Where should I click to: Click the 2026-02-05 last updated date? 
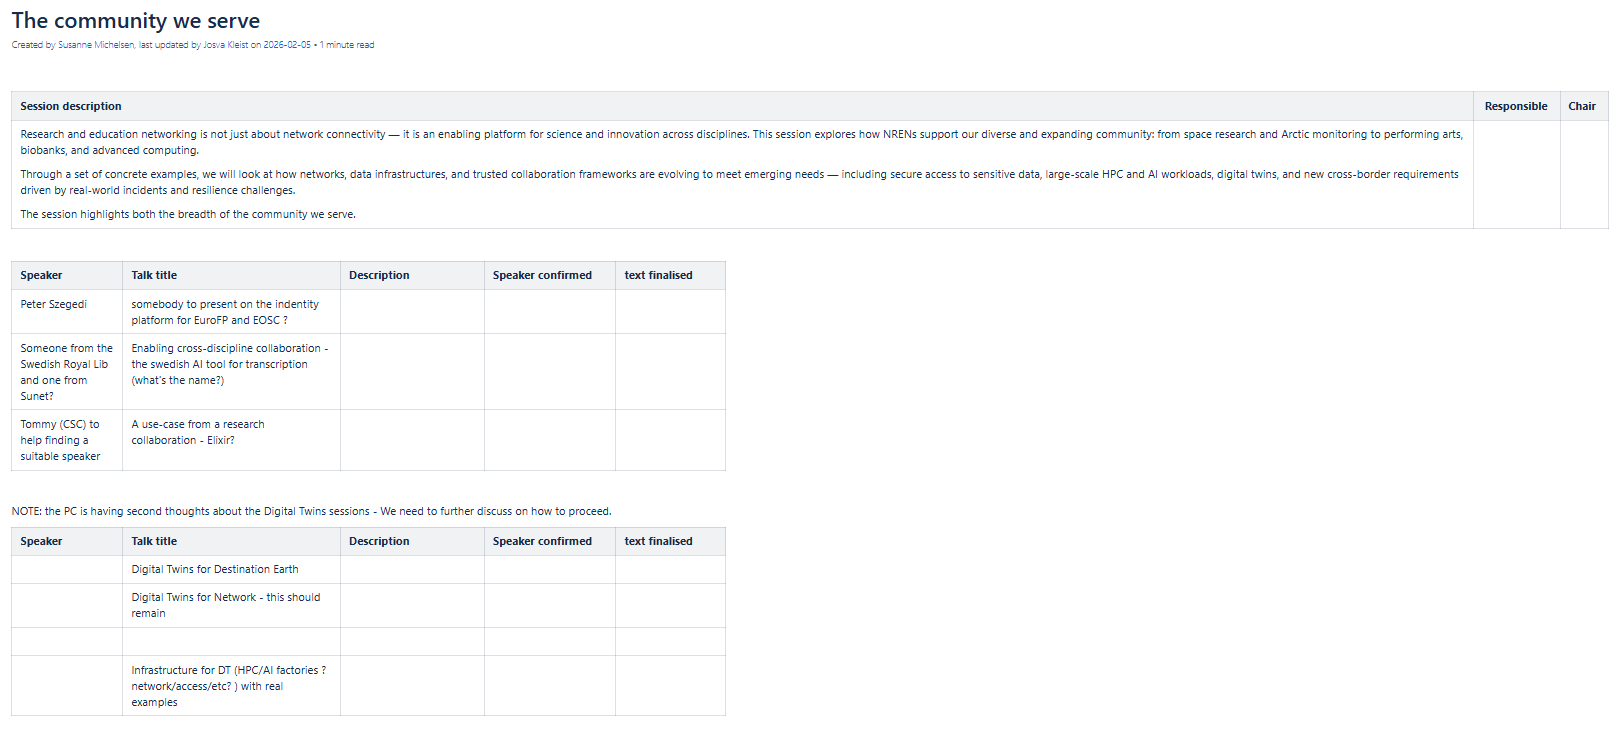pyautogui.click(x=287, y=45)
